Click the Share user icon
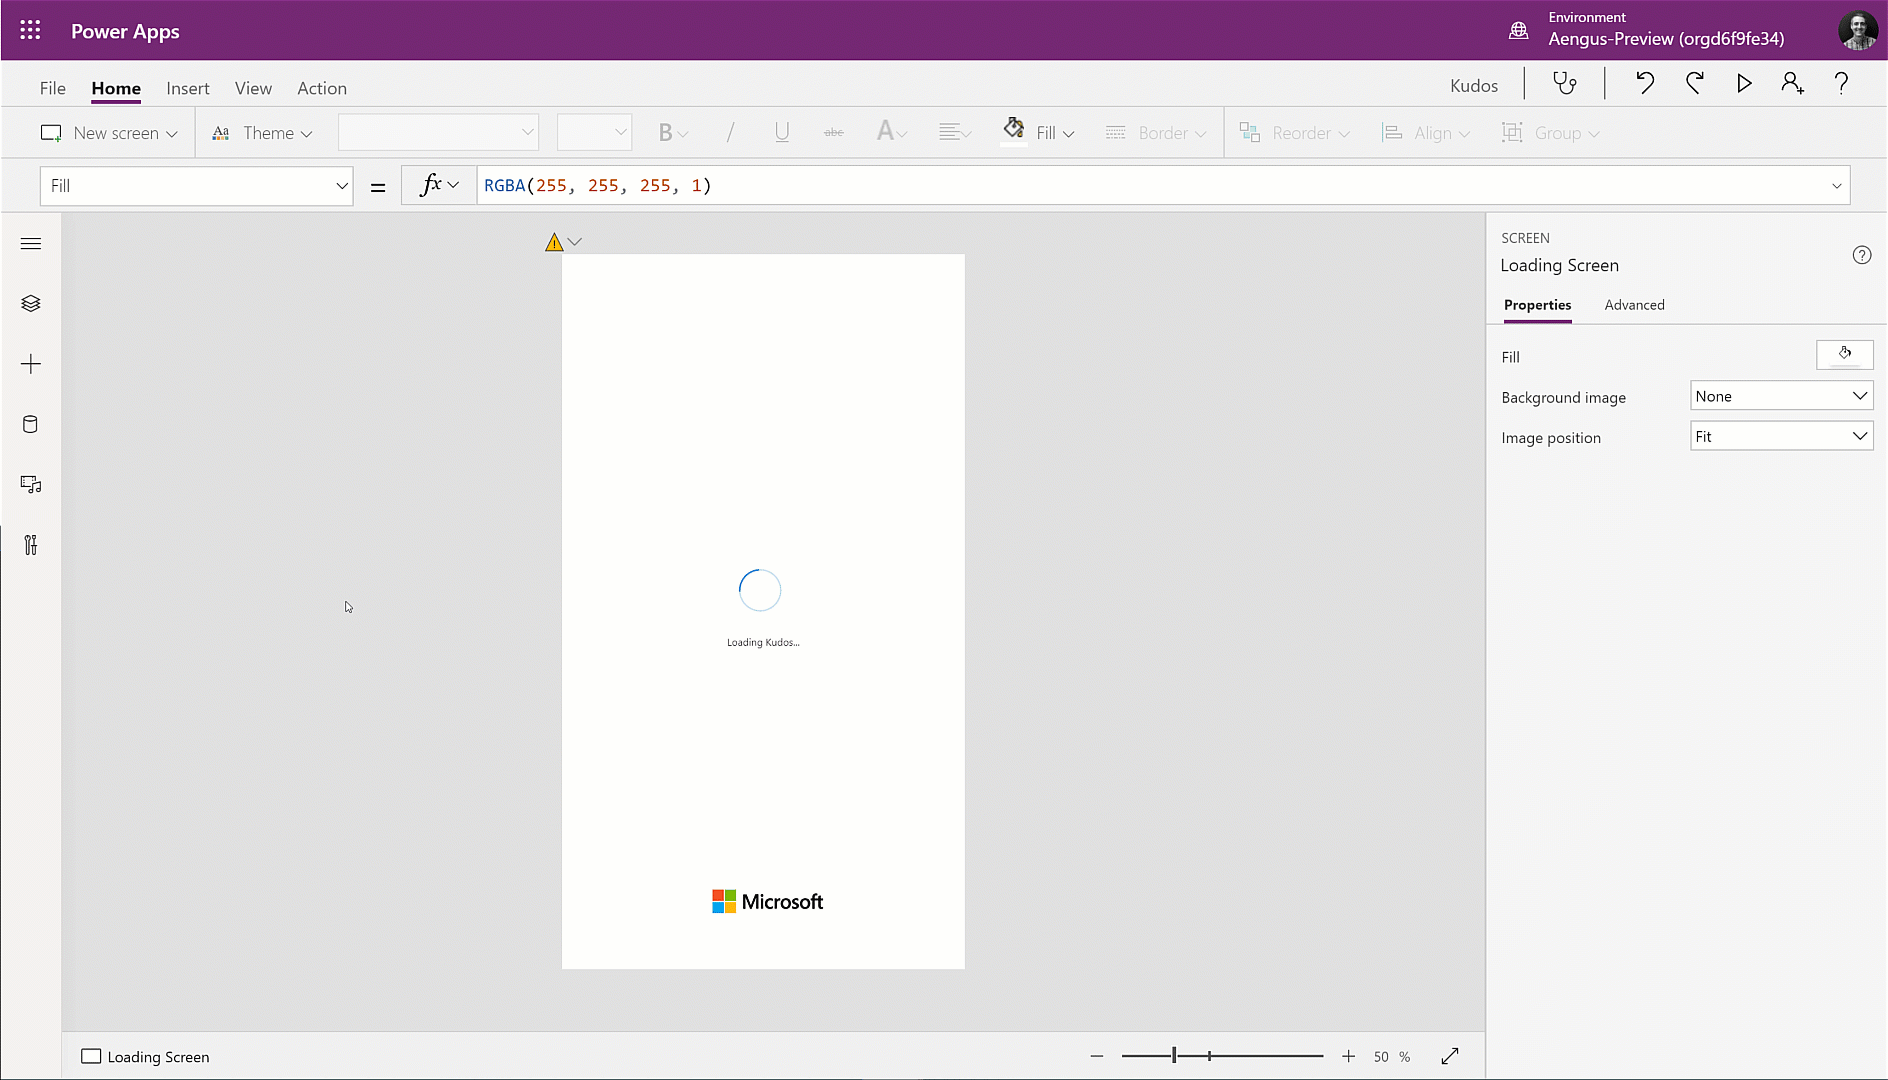Image resolution: width=1888 pixels, height=1080 pixels. click(x=1793, y=84)
